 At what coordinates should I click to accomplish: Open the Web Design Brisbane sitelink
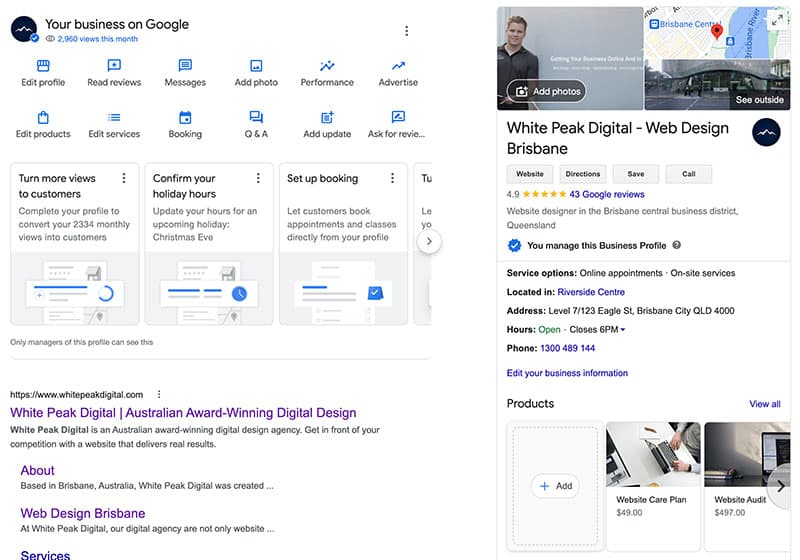pos(83,513)
